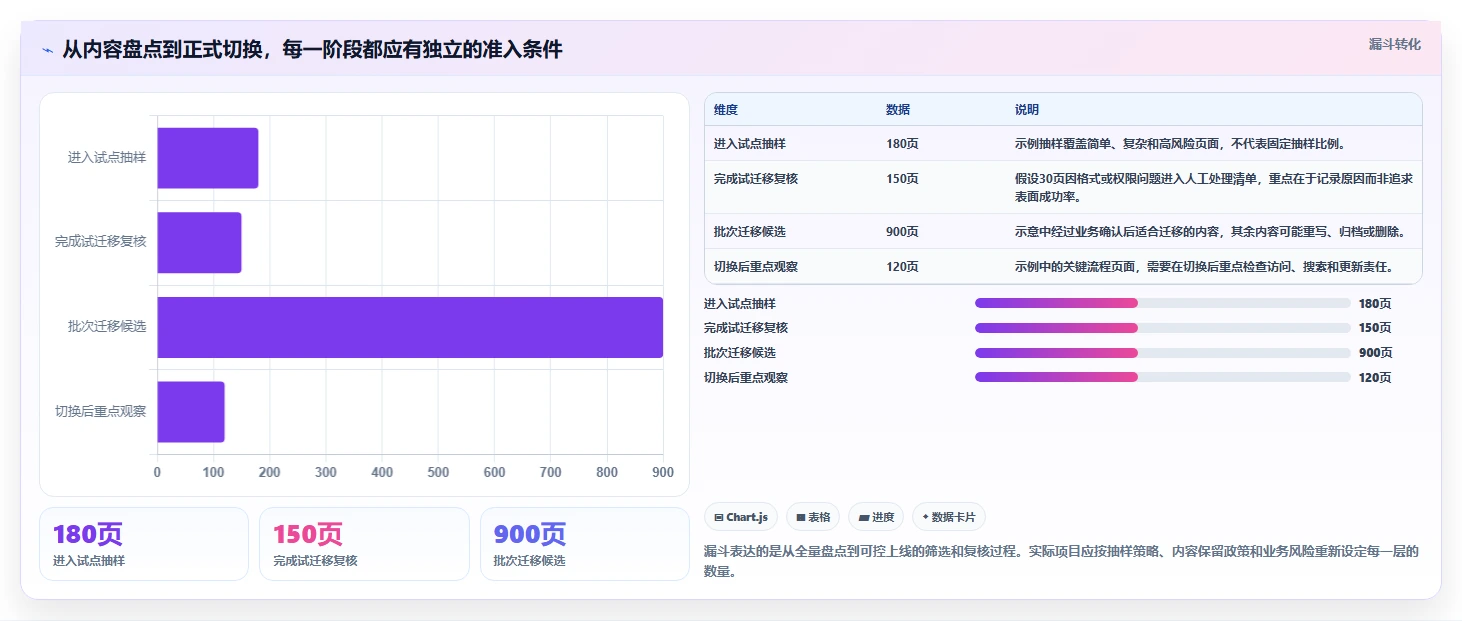Click the 完成试迁移复核 label beside its progress bar
The width and height of the screenshot is (1462, 621).
(x=746, y=328)
